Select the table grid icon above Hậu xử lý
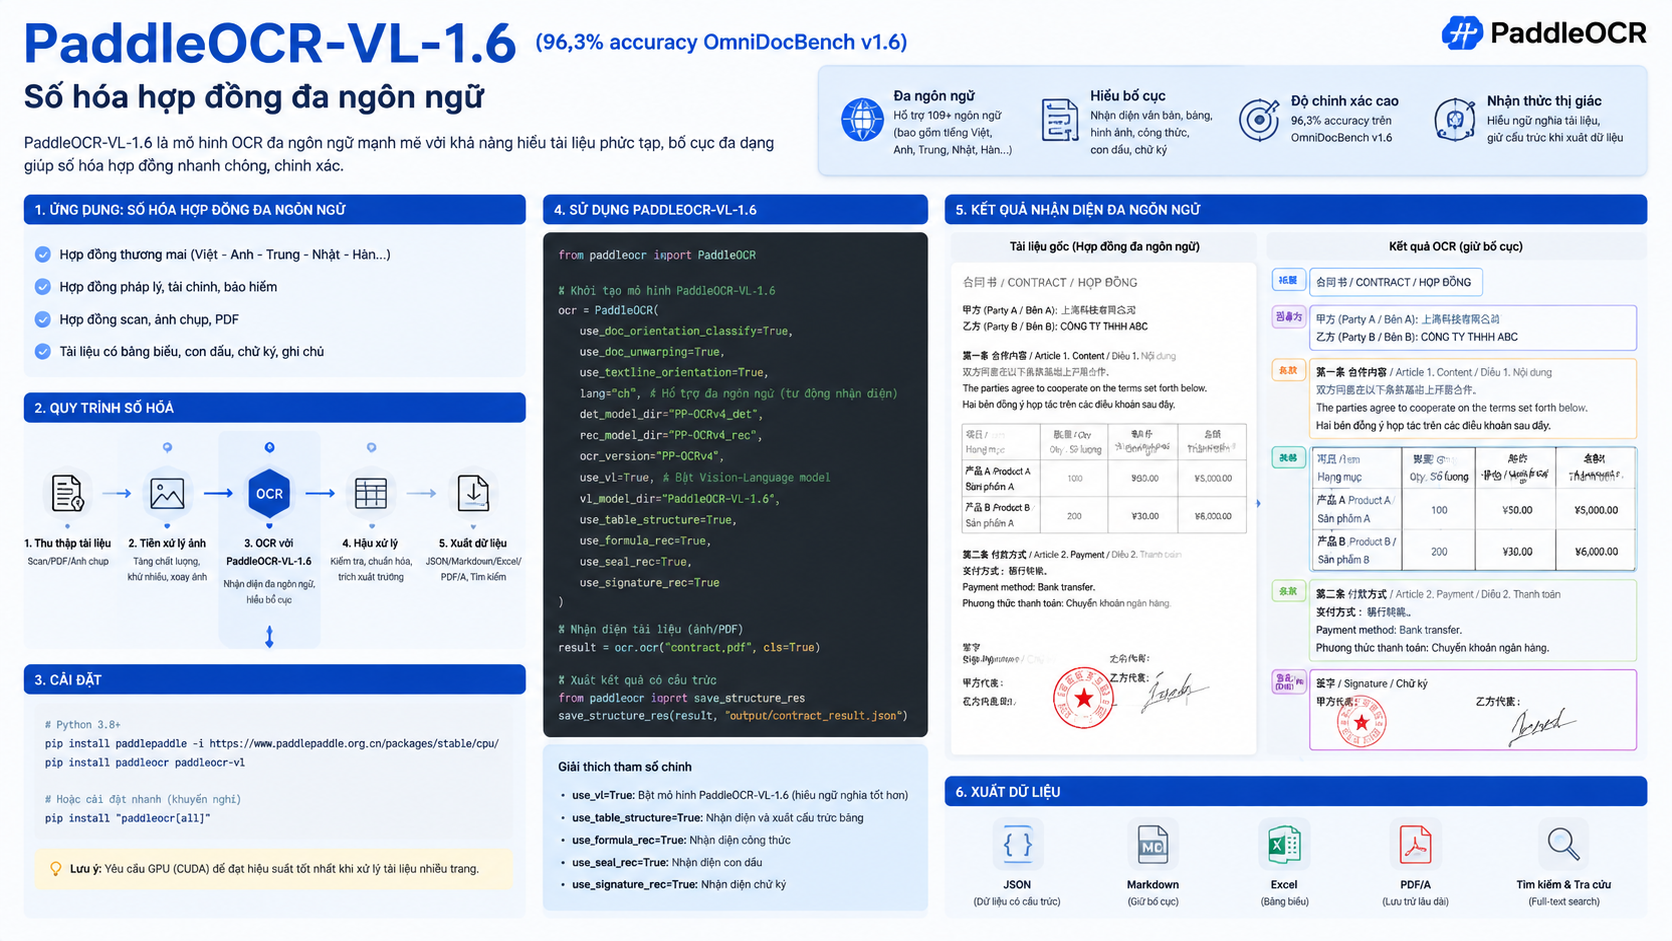1672x941 pixels. 371,493
